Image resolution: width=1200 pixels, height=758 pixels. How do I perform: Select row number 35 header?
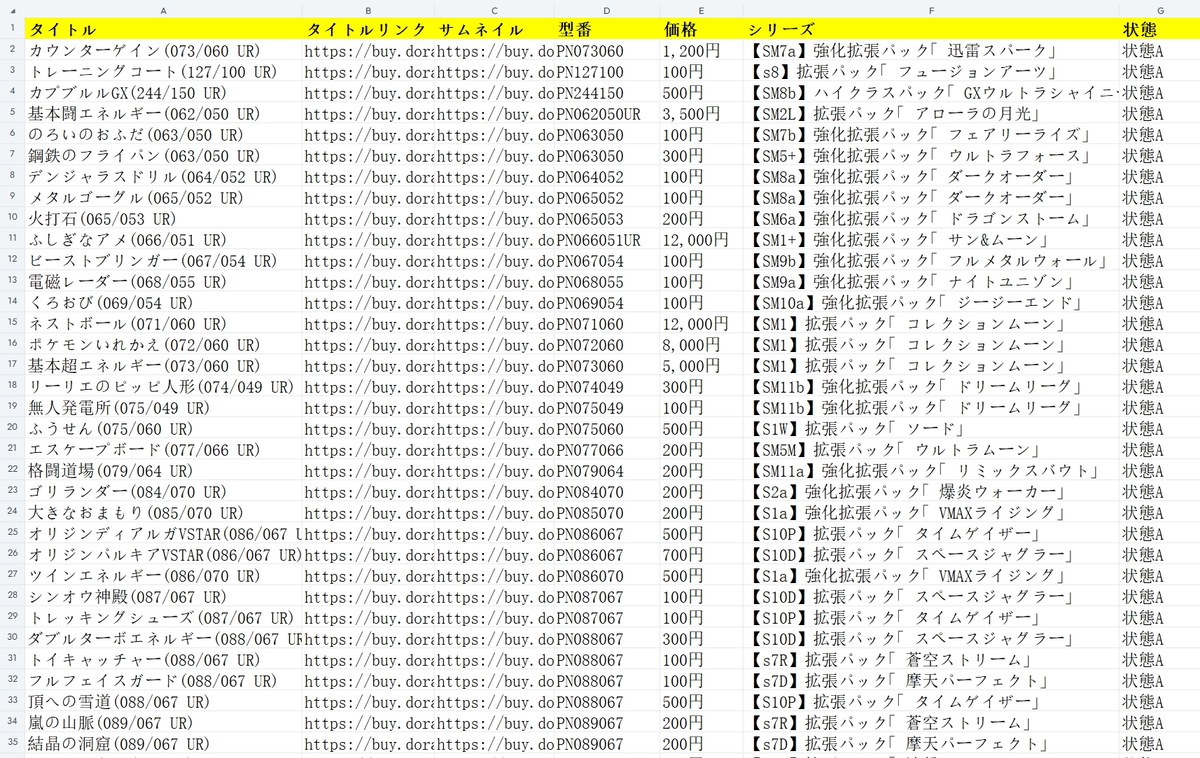pos(12,744)
